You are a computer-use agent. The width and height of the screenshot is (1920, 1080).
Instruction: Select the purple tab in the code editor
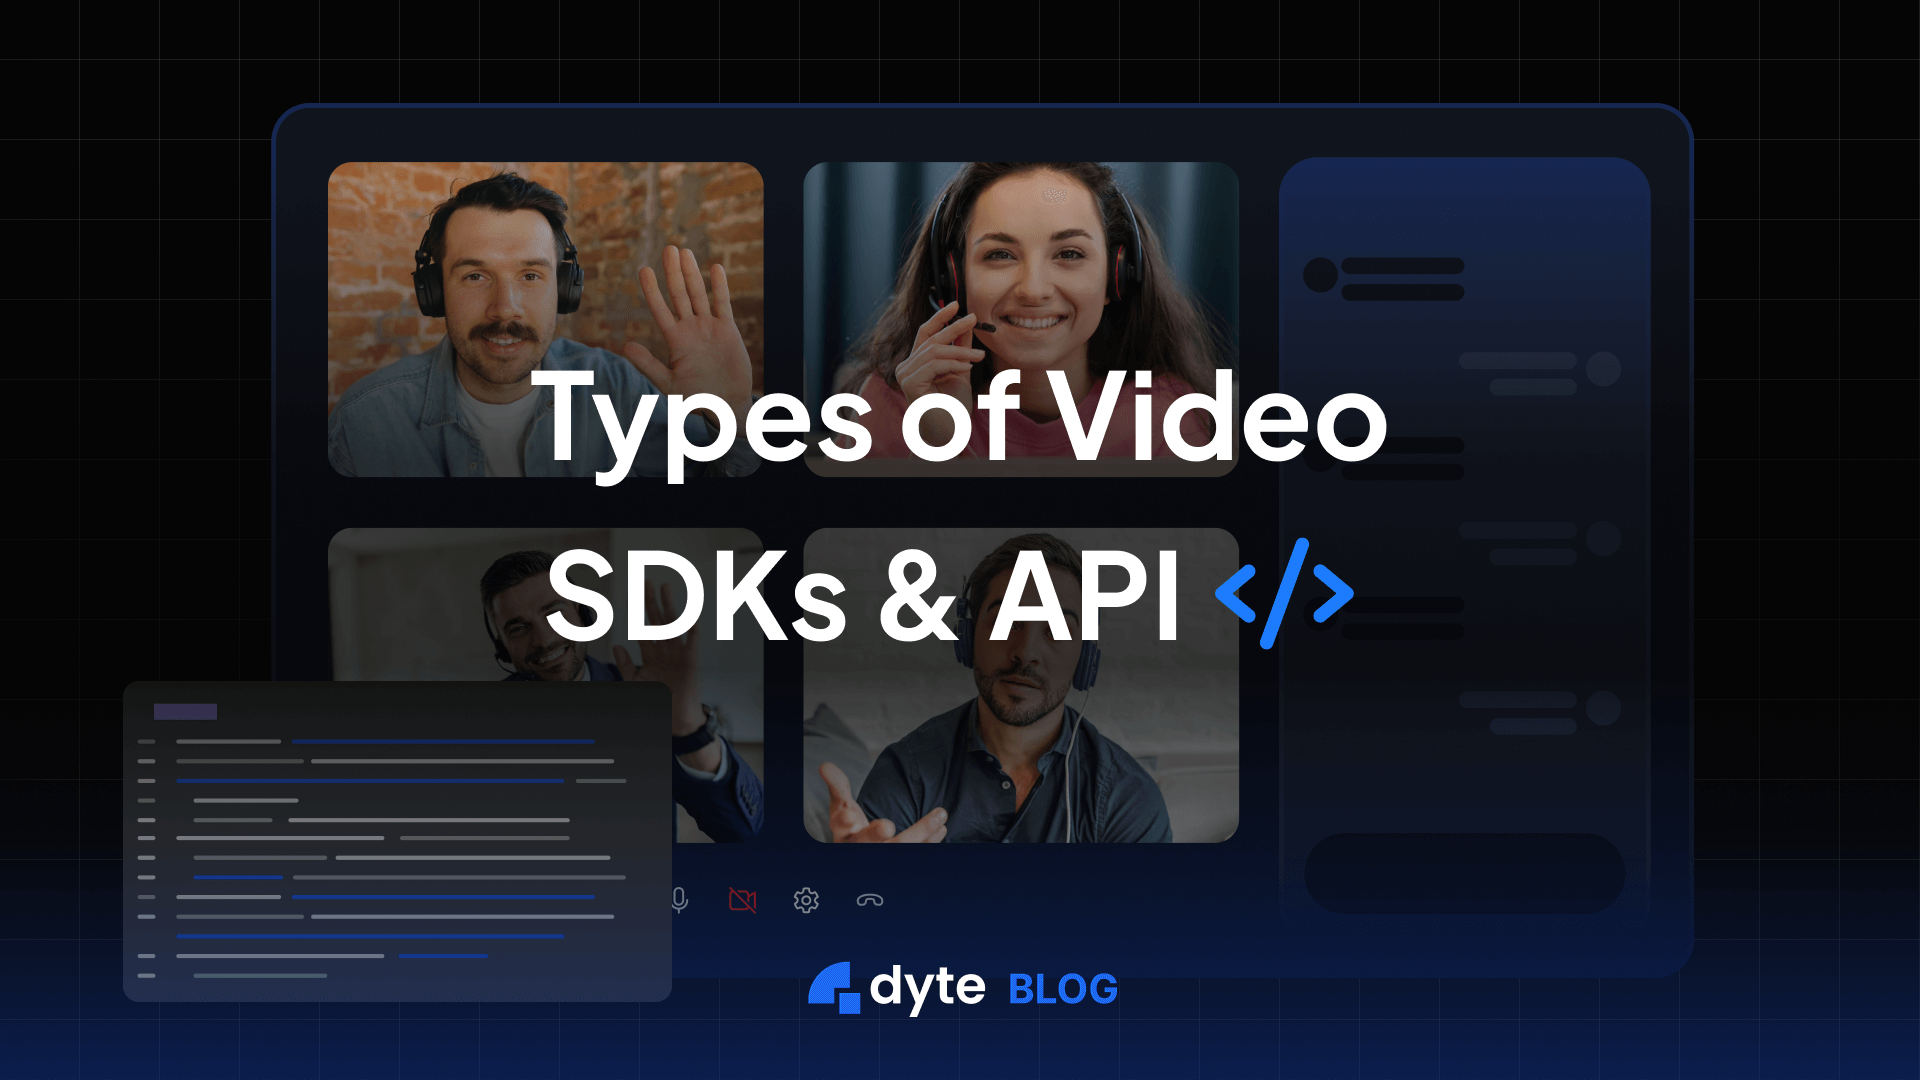click(x=185, y=711)
